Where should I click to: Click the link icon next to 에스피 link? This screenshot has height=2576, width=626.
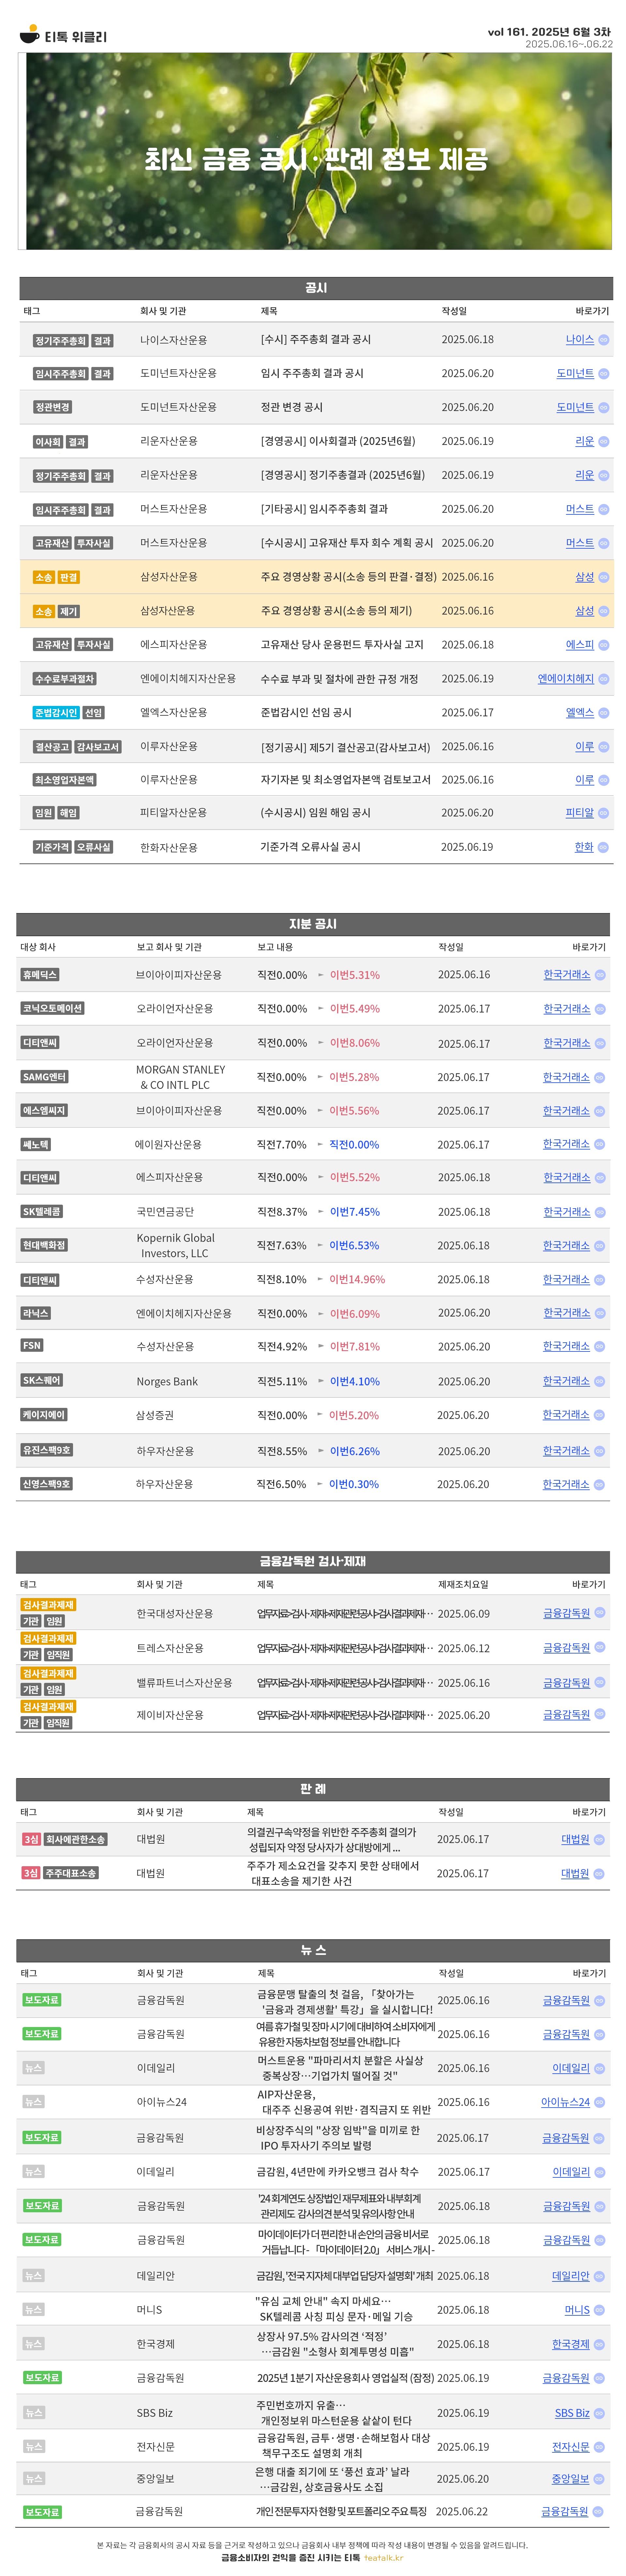[604, 645]
